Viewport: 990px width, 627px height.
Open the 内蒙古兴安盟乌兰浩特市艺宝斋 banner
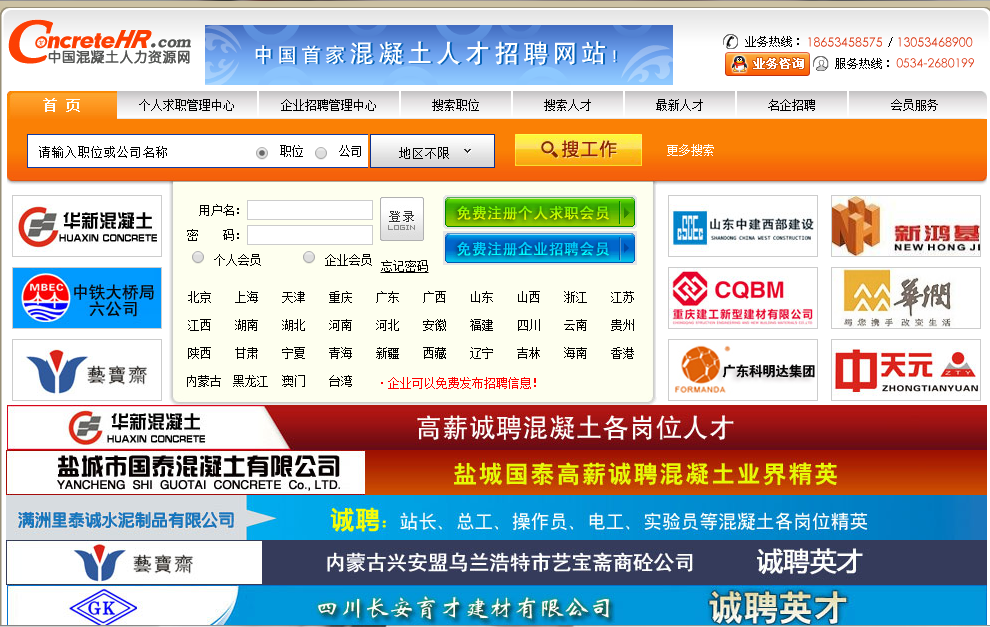click(496, 563)
